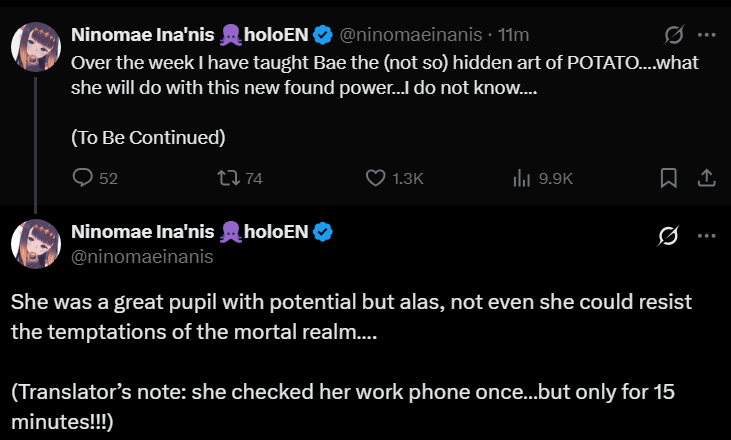Click the Grok icon on the second tweet
This screenshot has height=440, width=731.
(x=667, y=236)
